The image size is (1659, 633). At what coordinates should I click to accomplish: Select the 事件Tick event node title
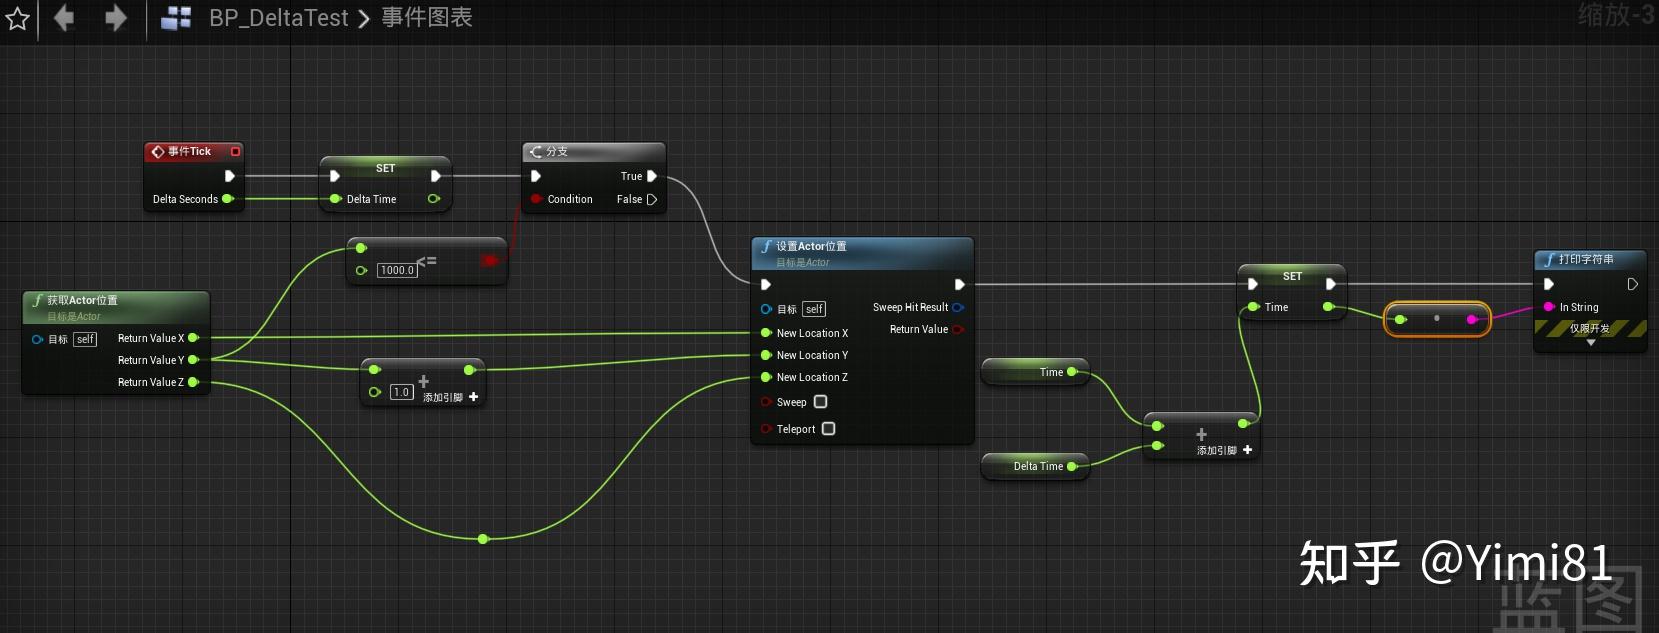coord(189,151)
